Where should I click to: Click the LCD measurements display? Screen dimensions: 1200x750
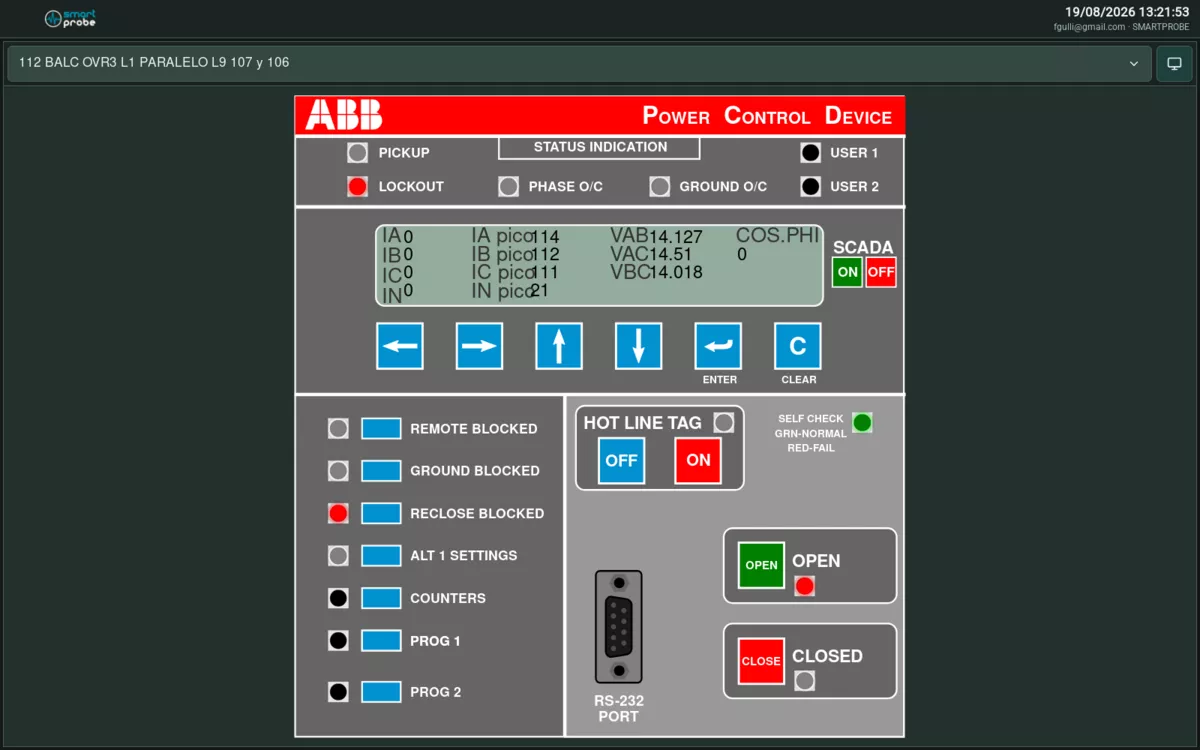[599, 265]
